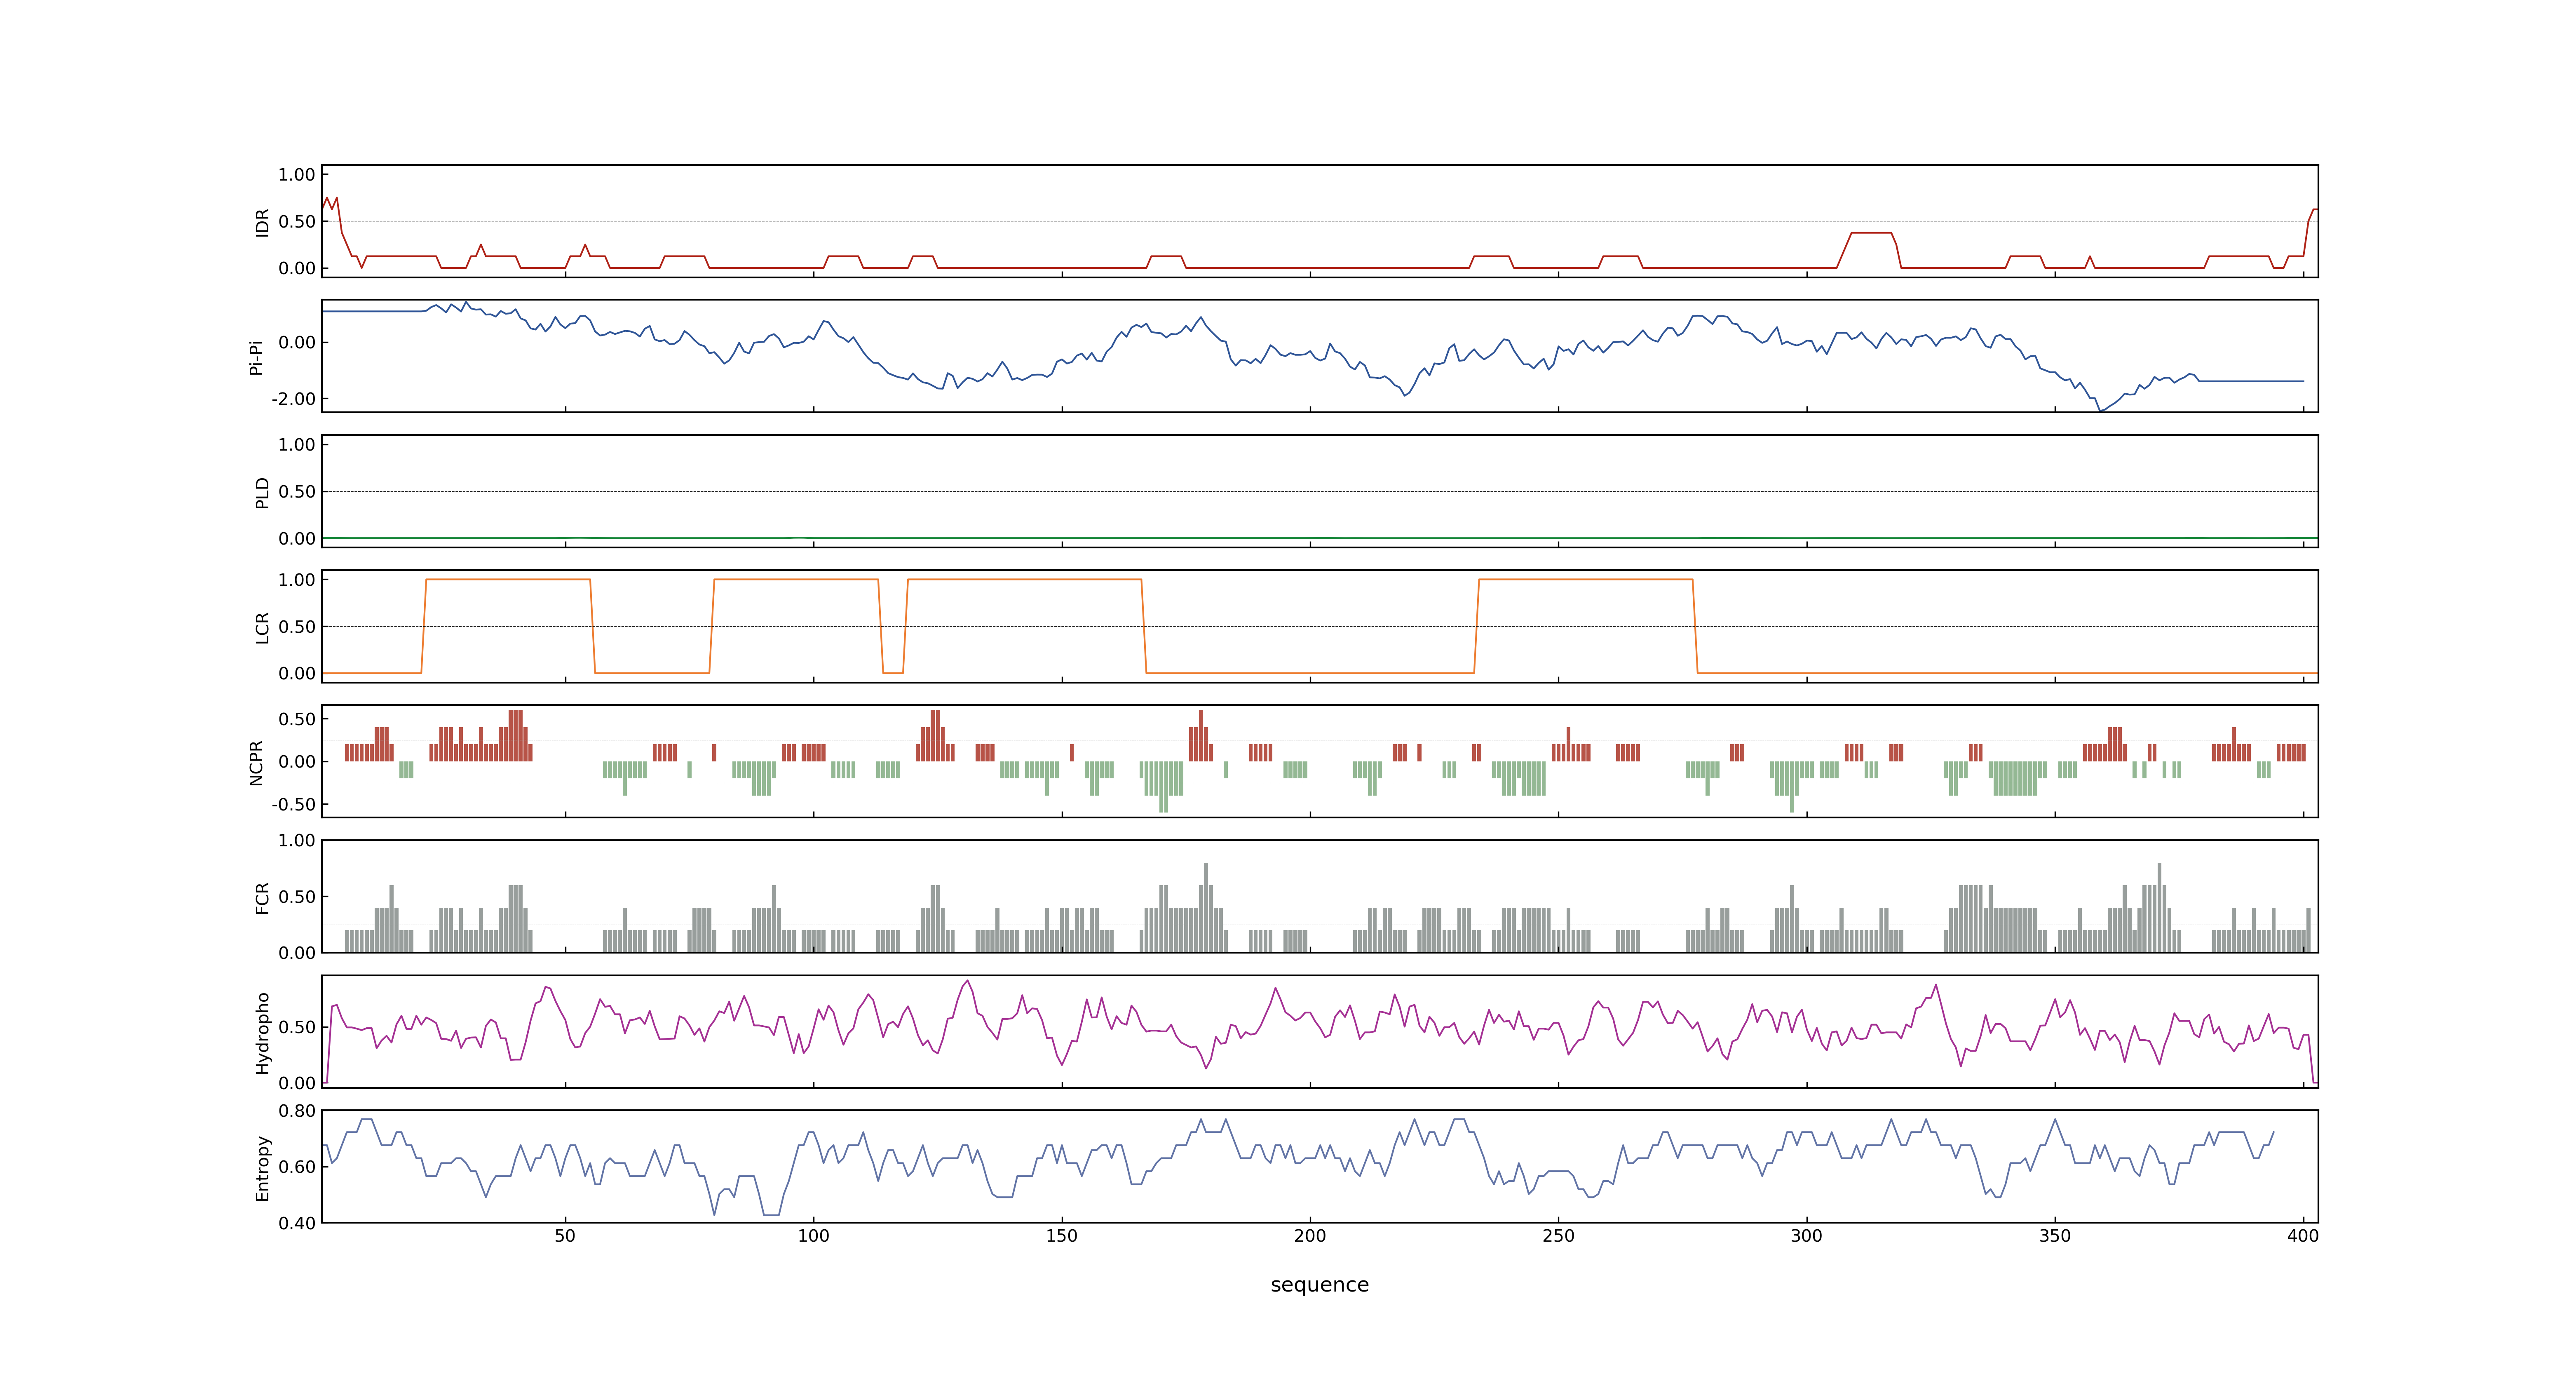Click the 0.00 tick of the Pi-Pi panel
Viewport: 2576px width, 1374px height.
[297, 343]
